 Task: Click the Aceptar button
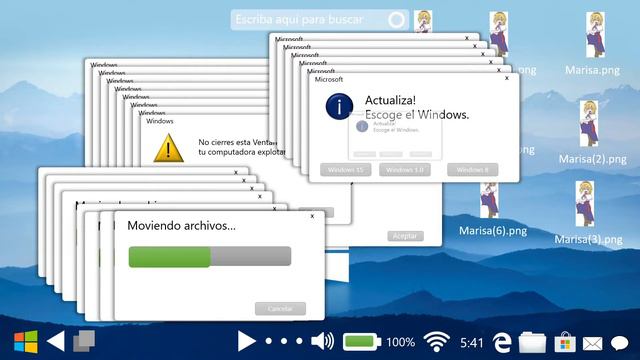coord(405,236)
